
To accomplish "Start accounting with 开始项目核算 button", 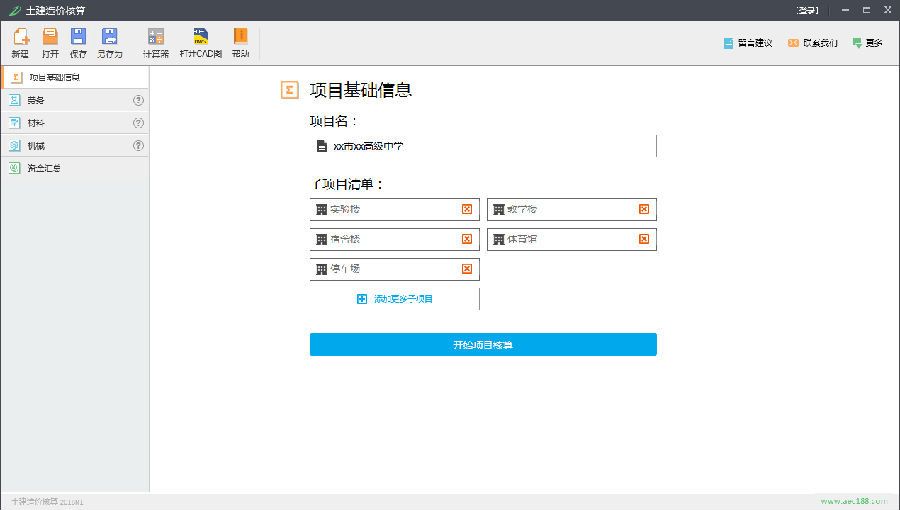I will pos(483,345).
